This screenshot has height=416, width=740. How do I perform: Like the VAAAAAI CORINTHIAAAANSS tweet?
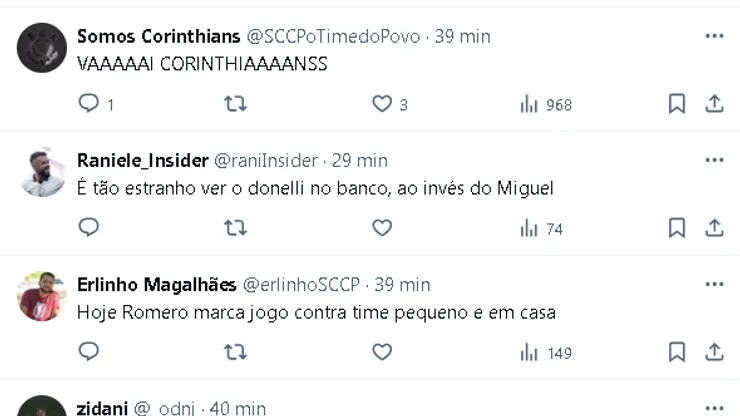click(x=382, y=104)
